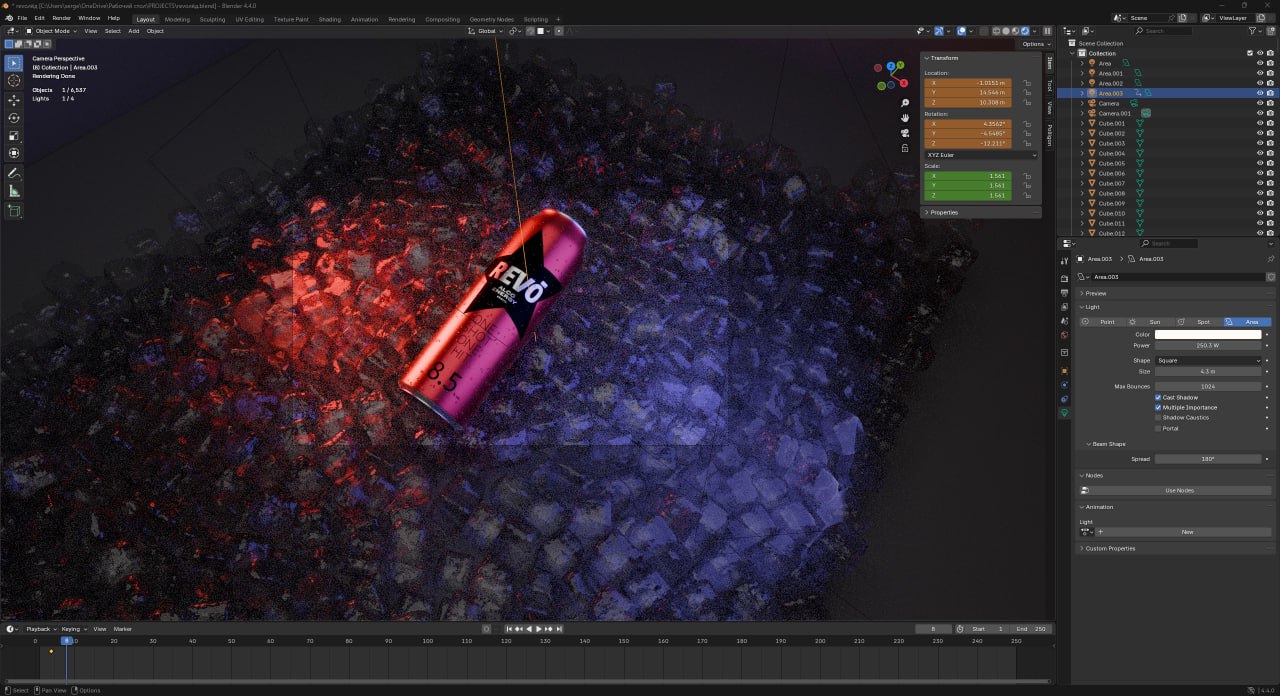Expand the Custom Properties panel
The image size is (1280, 696).
(1111, 548)
